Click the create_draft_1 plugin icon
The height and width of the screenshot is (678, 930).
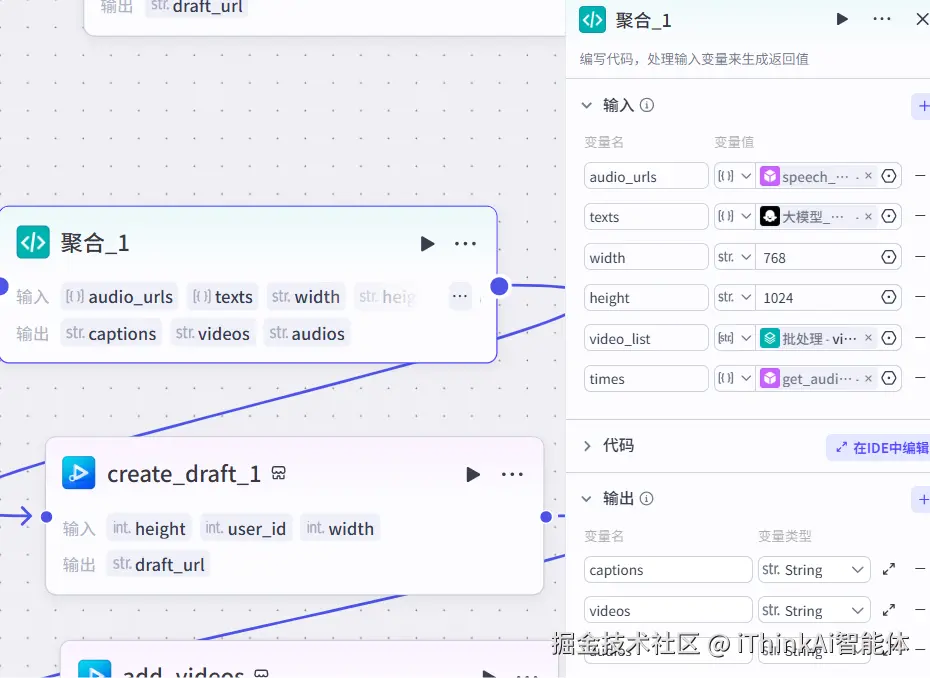click(78, 473)
